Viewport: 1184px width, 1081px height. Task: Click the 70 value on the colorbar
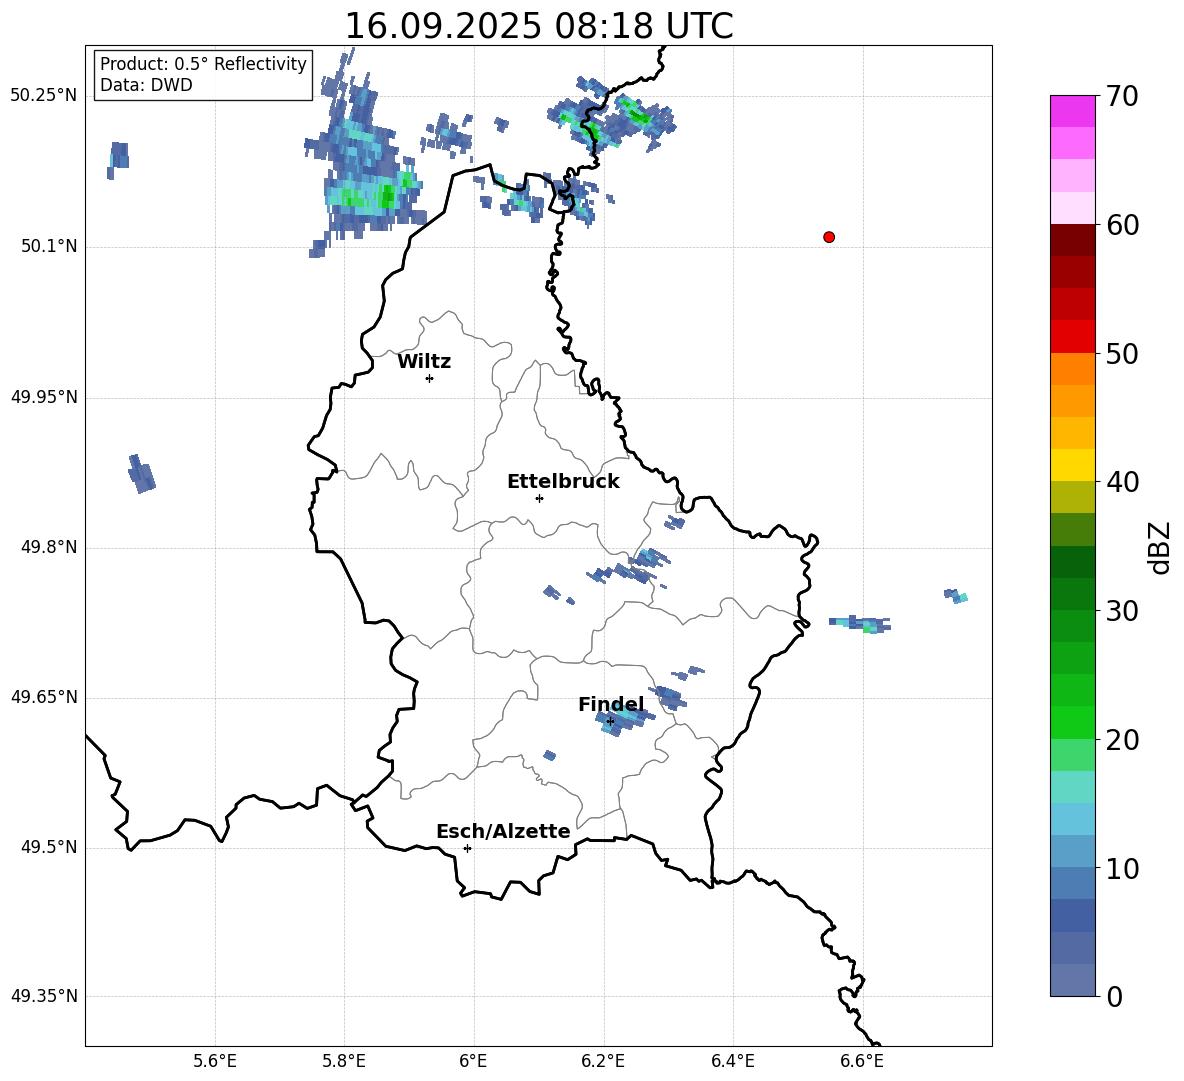[x=1122, y=96]
